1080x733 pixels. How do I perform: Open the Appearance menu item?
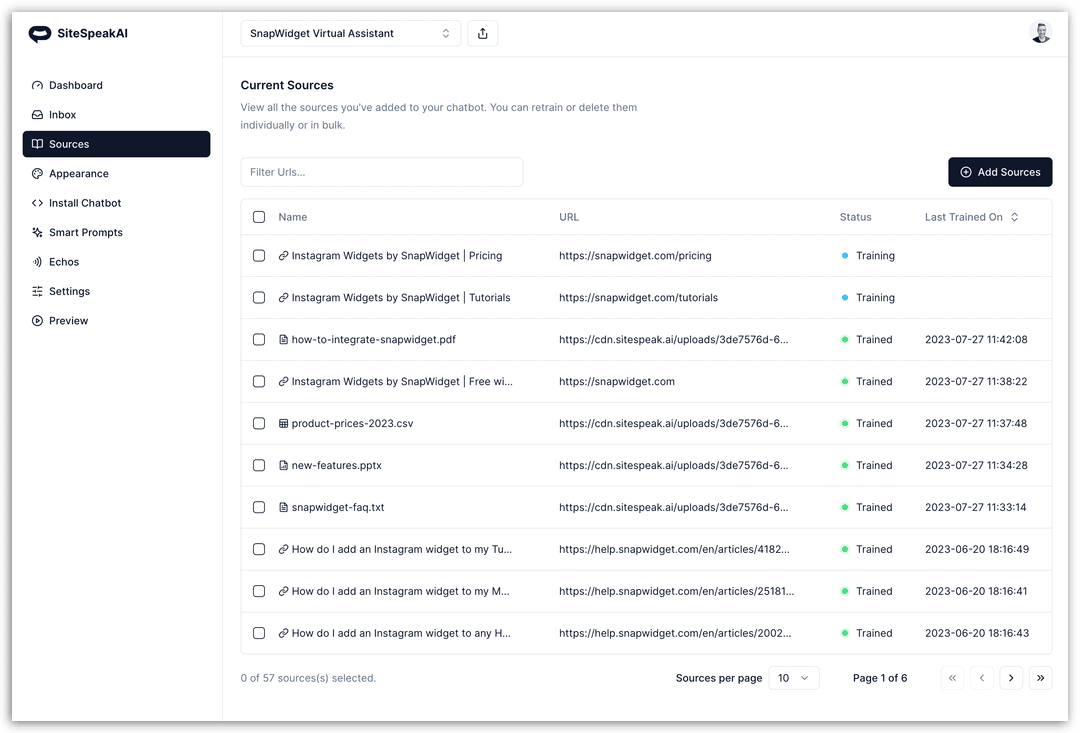point(116,174)
